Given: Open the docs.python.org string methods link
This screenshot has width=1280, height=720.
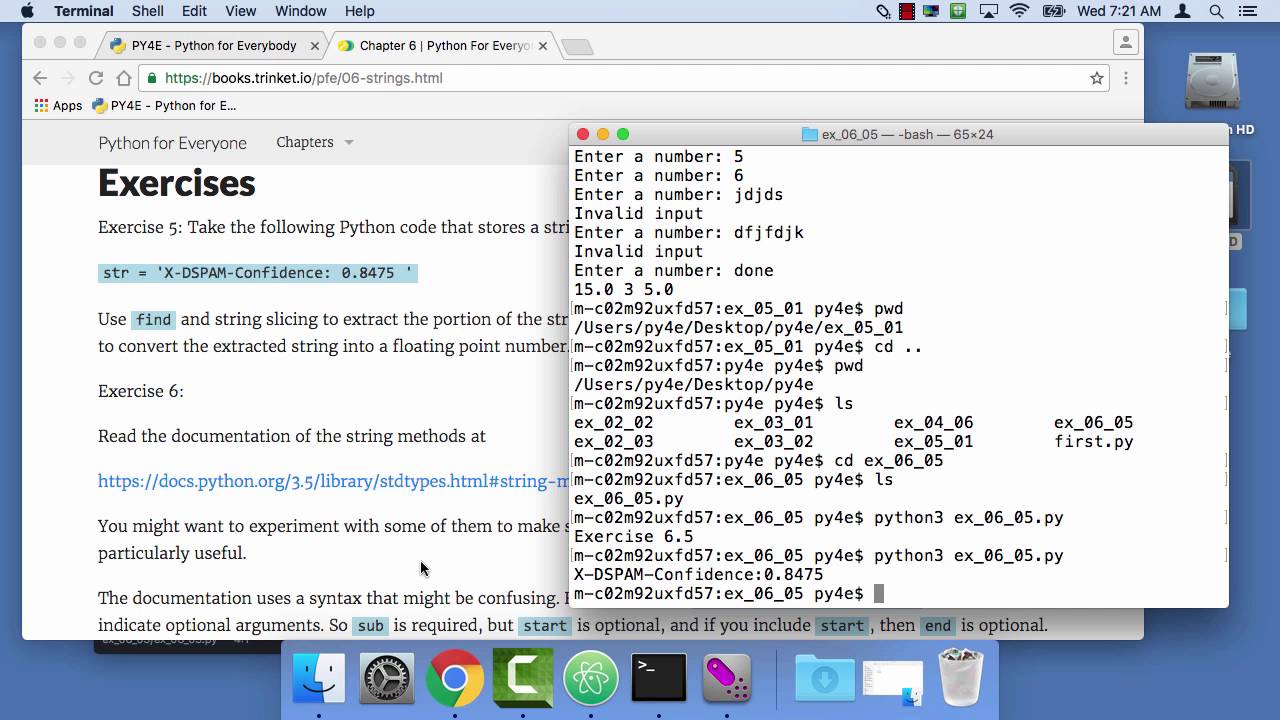Looking at the screenshot, I should 333,481.
